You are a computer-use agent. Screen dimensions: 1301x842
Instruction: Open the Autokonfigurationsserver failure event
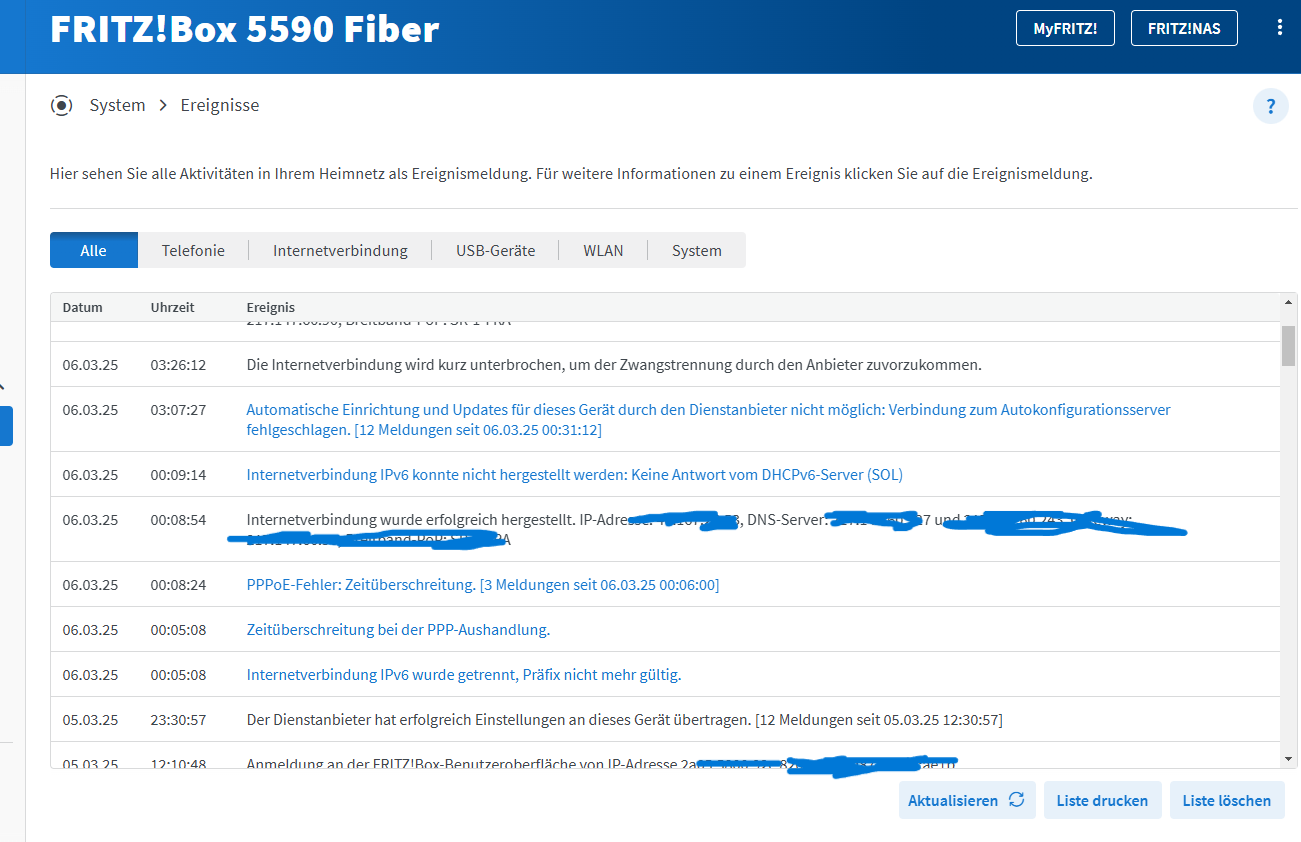tap(708, 420)
